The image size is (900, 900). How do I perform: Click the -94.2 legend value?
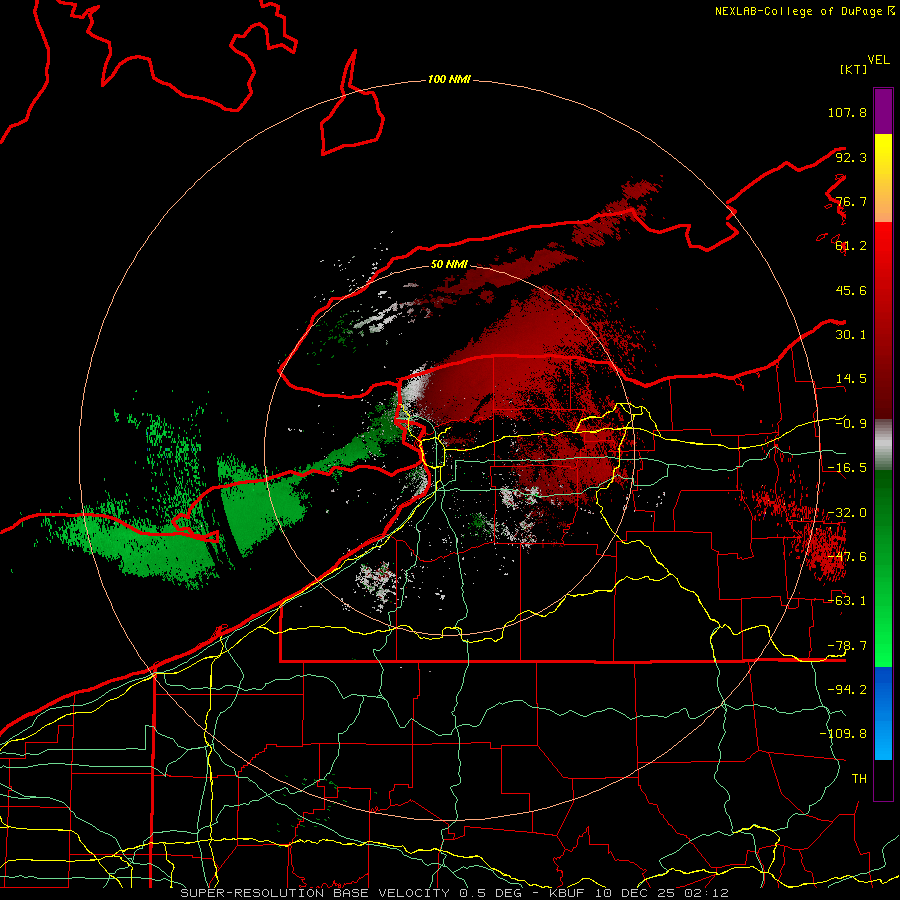[x=847, y=690]
